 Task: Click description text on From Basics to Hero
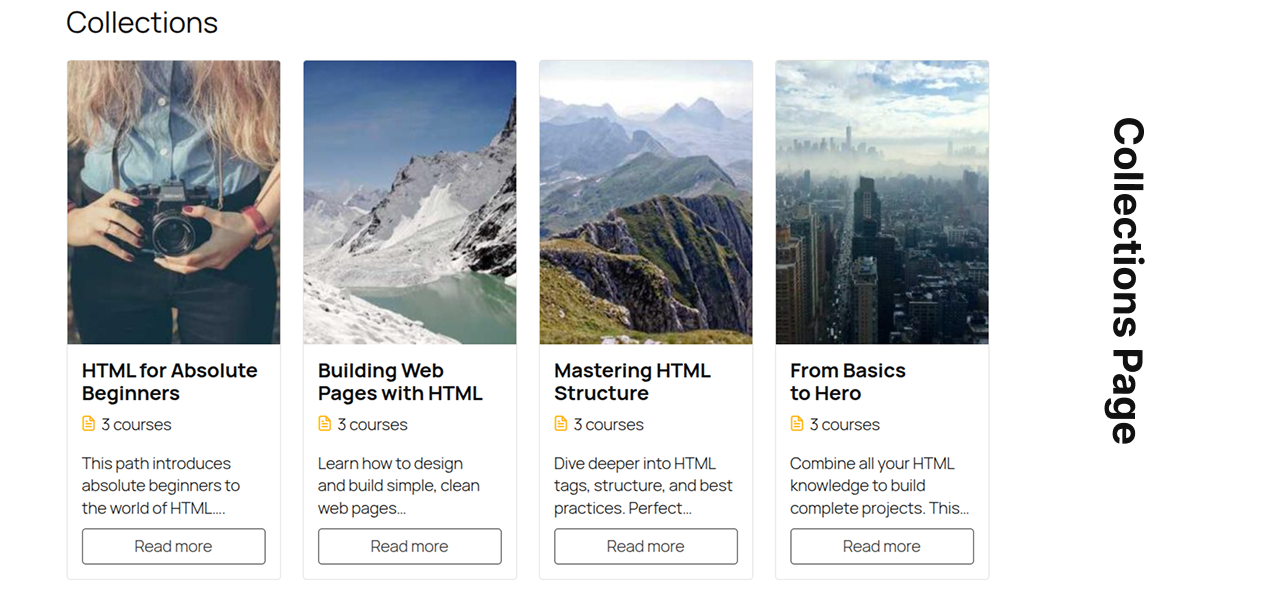click(879, 486)
